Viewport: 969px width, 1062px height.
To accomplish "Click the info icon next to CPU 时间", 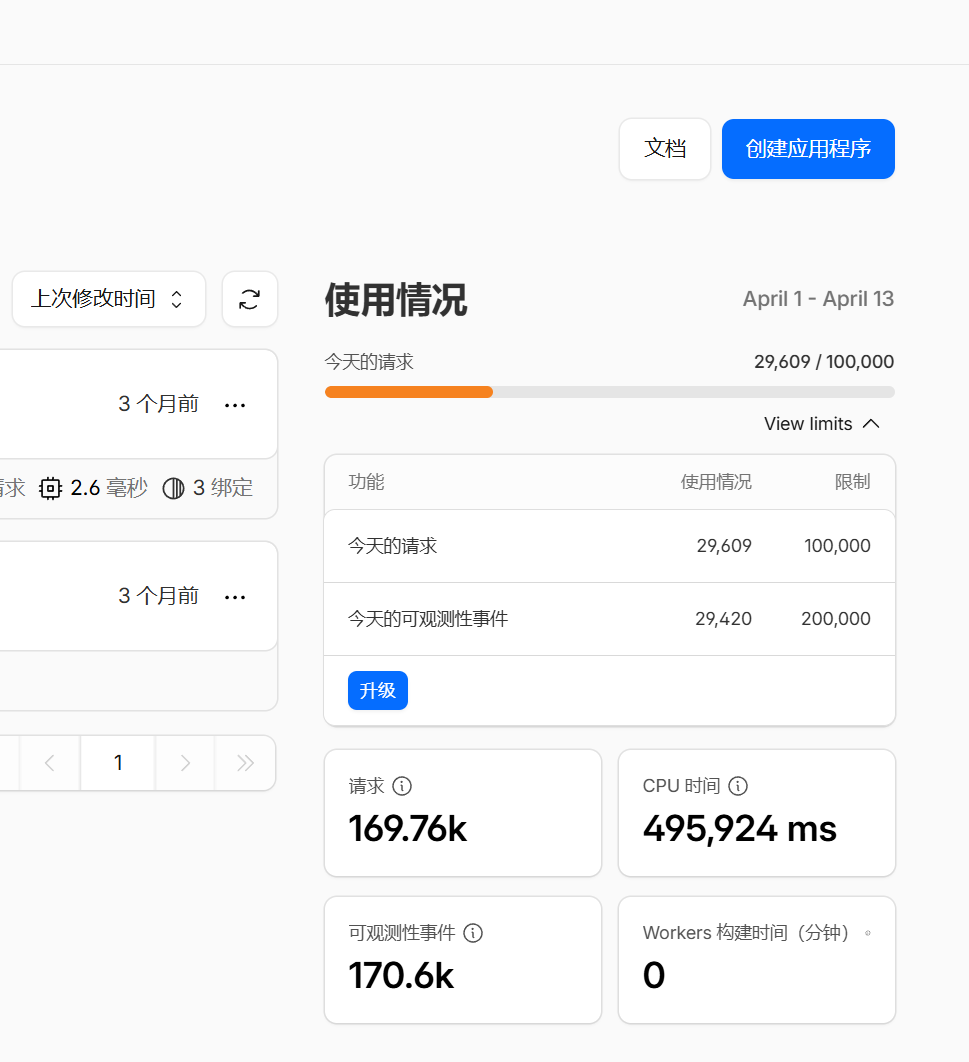I will click(x=738, y=786).
